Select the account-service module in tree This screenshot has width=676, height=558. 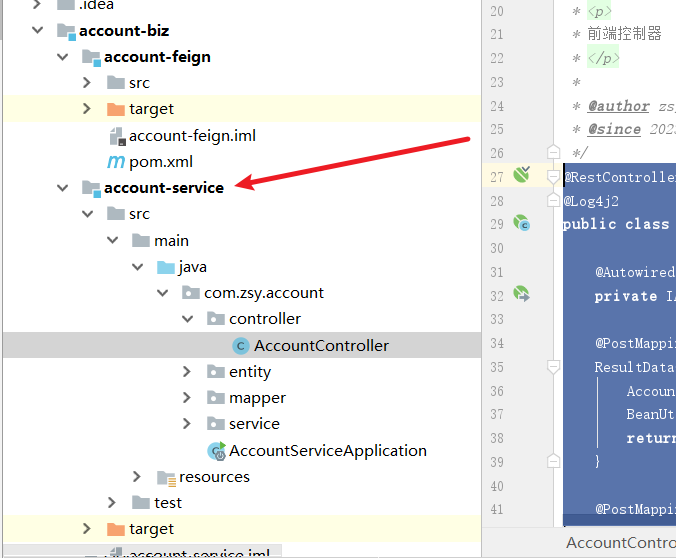tap(163, 188)
